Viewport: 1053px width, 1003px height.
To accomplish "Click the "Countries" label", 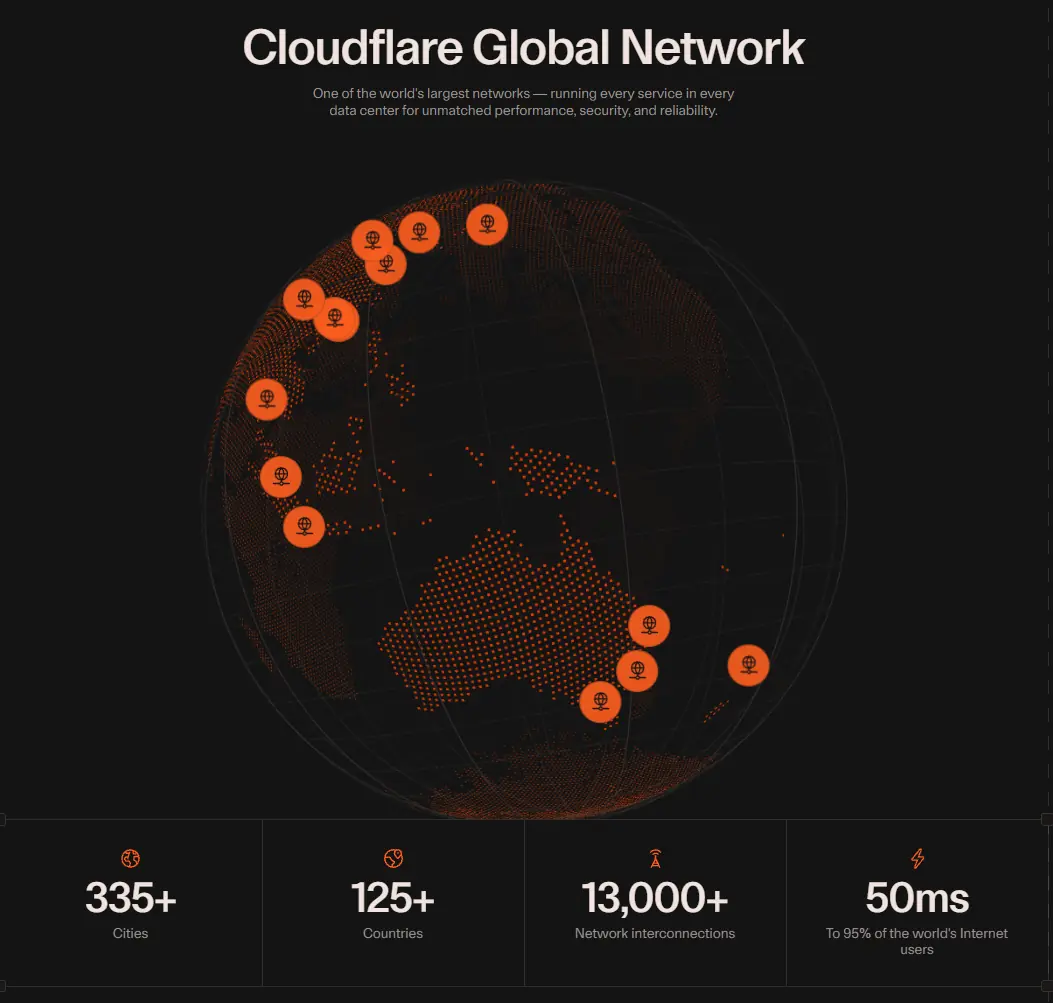I will [393, 933].
